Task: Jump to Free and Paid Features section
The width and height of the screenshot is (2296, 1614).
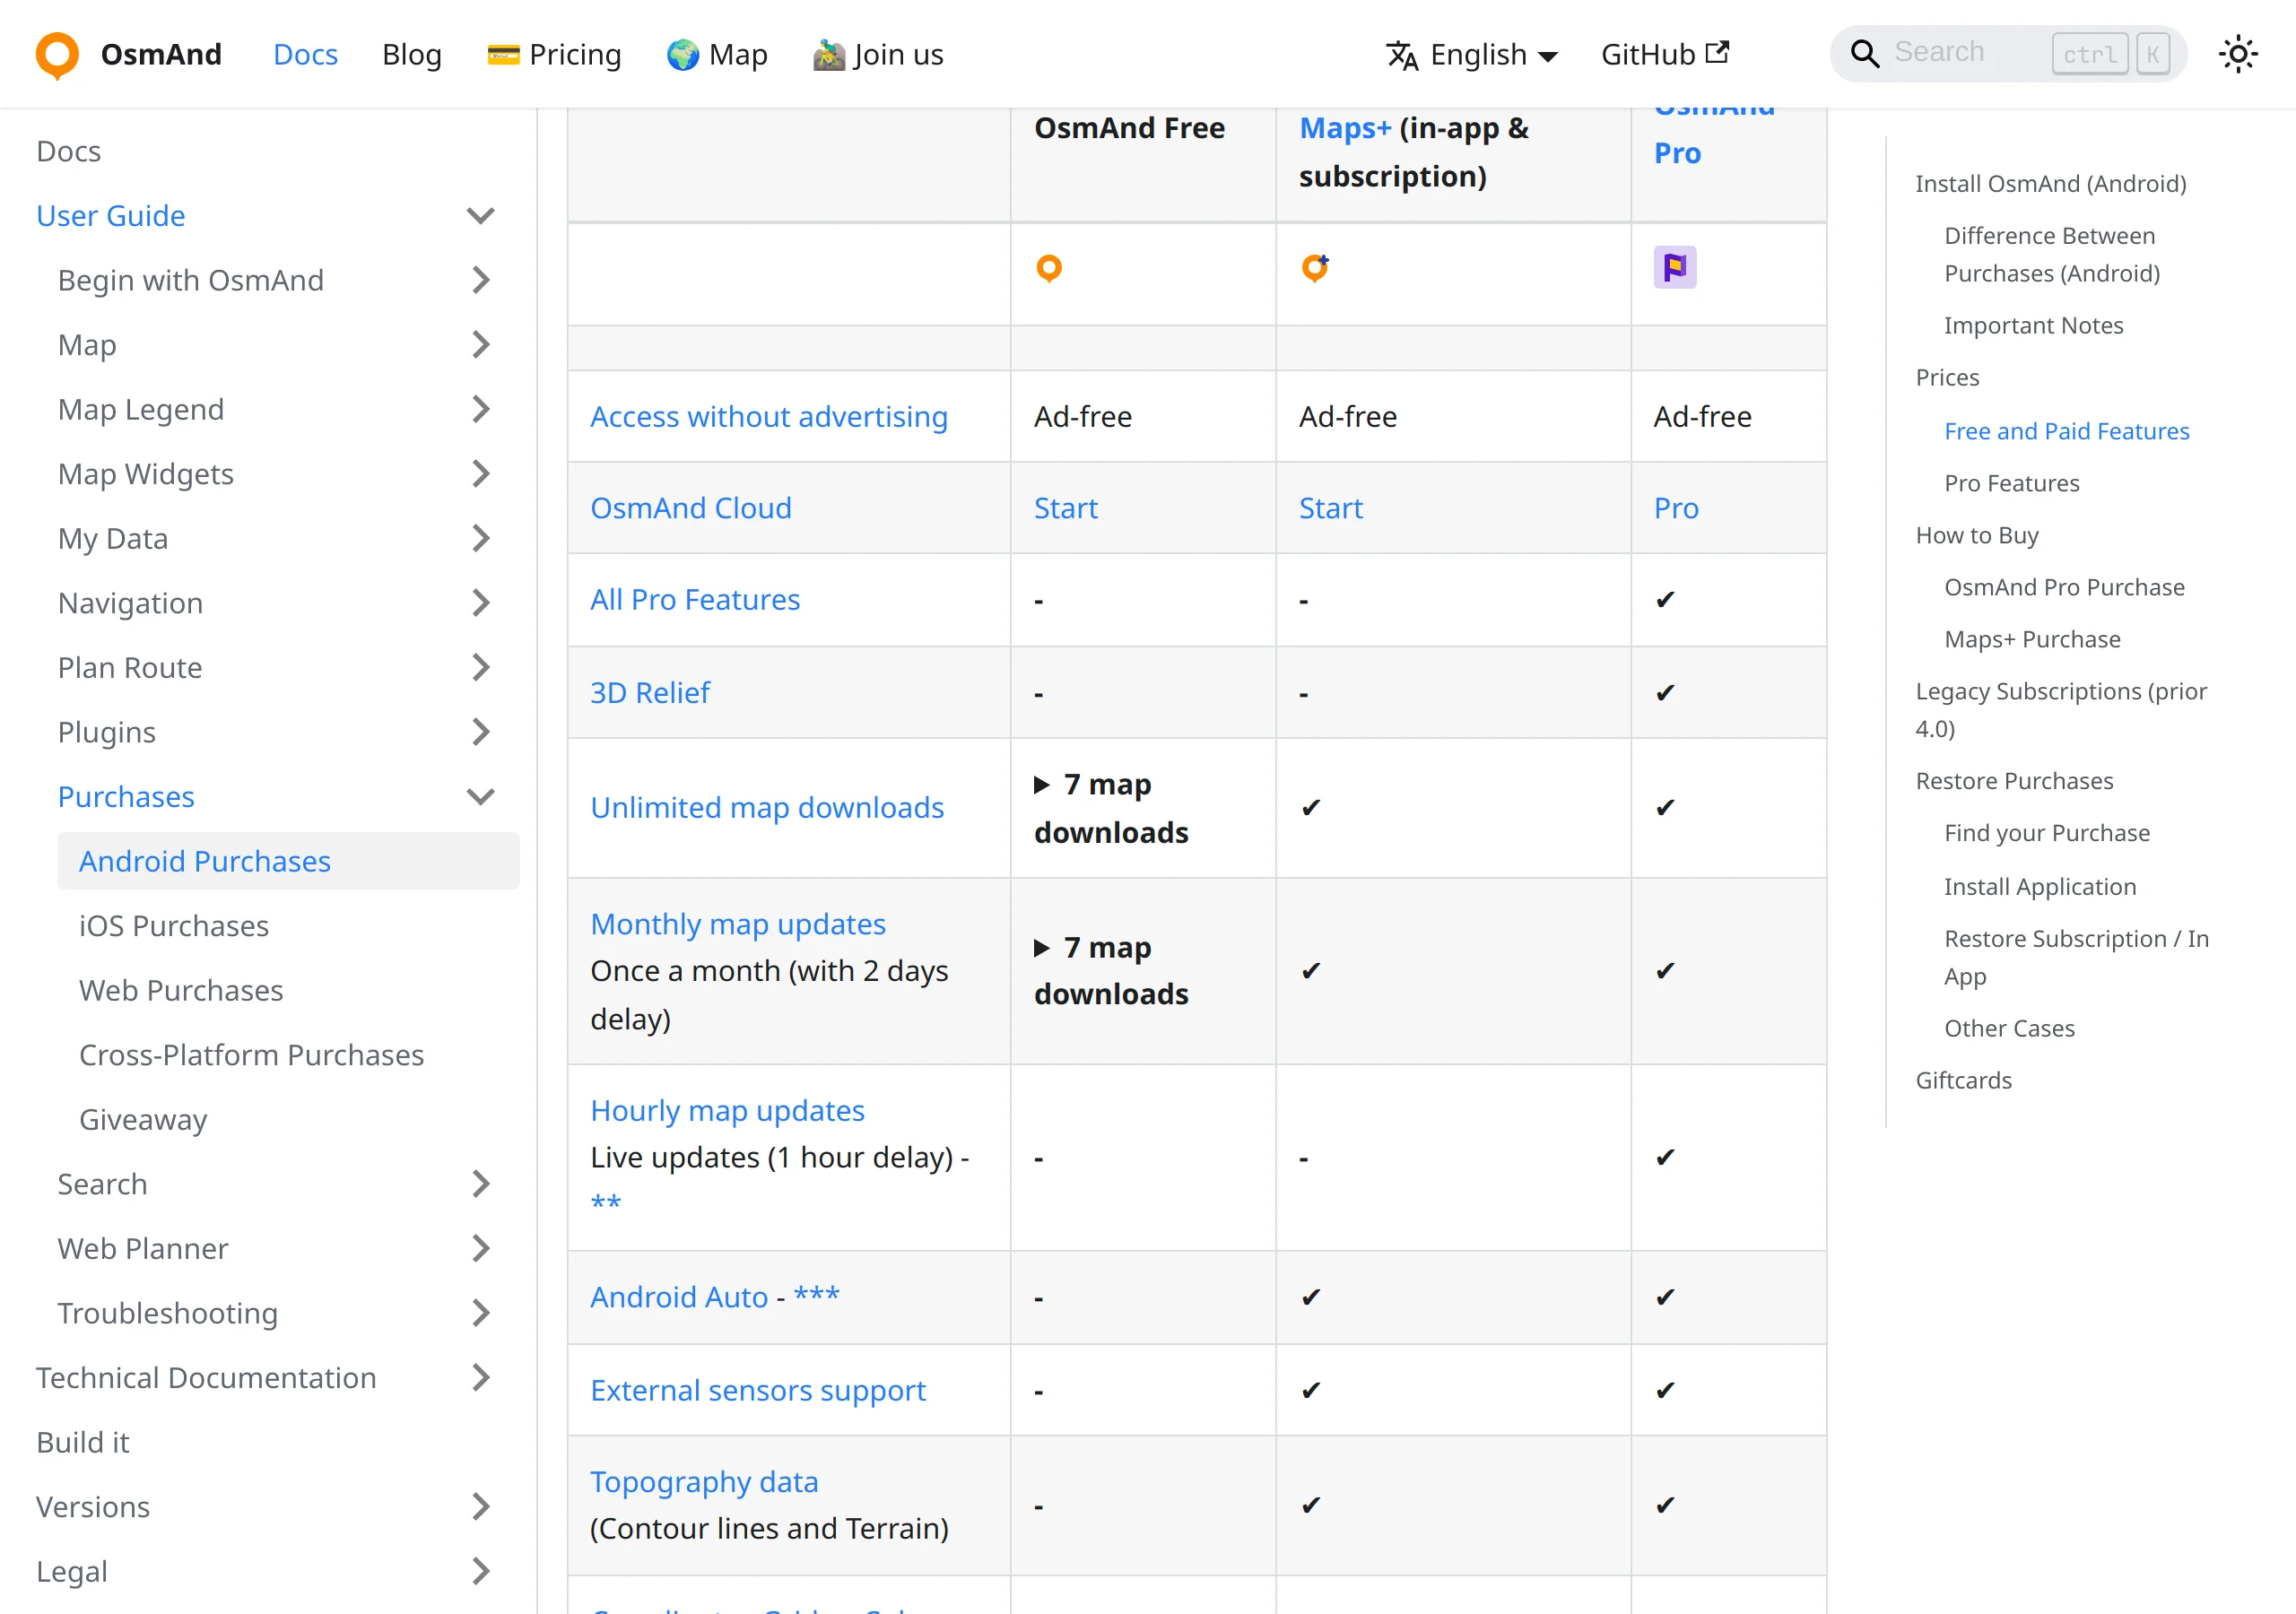Action: [x=2067, y=431]
